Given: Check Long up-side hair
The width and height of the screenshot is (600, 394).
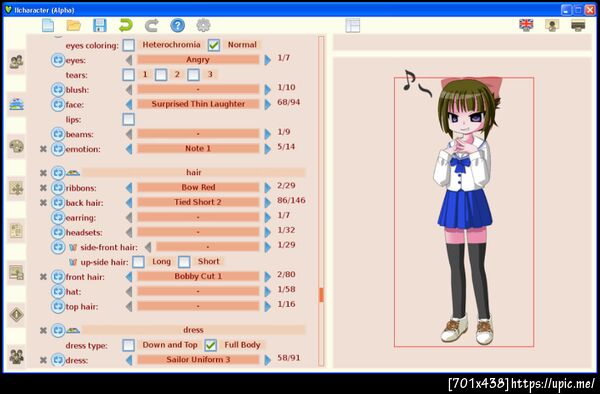Looking at the screenshot, I should click(138, 262).
